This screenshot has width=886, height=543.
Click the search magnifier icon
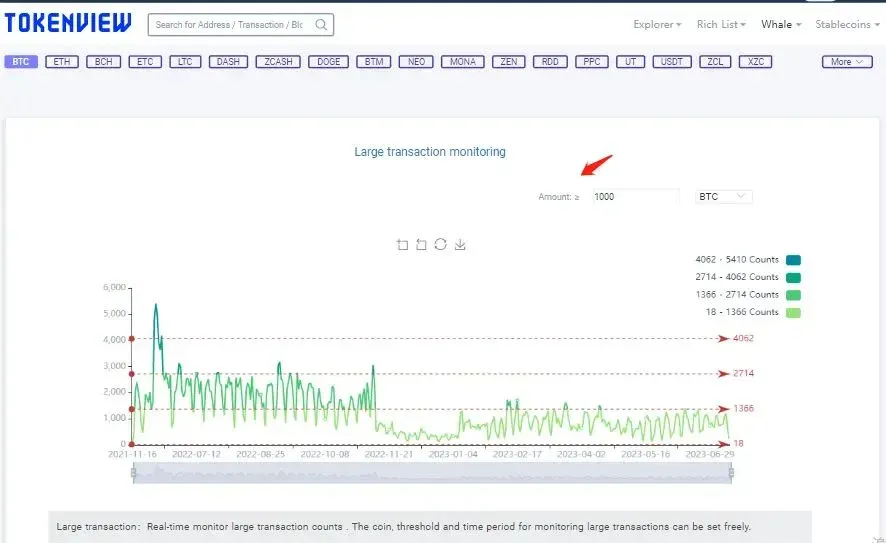(321, 25)
